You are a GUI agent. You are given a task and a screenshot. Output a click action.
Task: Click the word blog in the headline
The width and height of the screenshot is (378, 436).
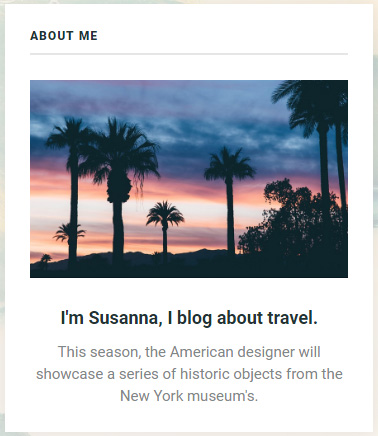point(194,318)
